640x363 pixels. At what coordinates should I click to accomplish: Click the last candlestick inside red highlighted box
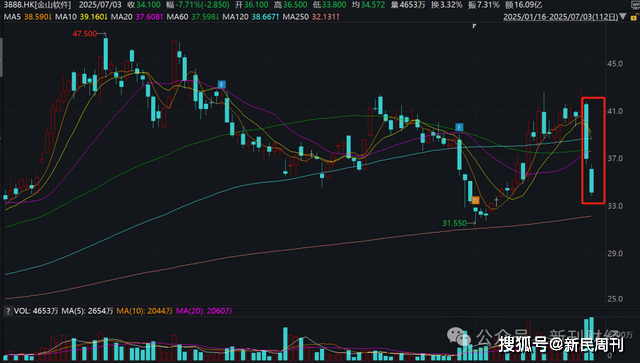591,180
